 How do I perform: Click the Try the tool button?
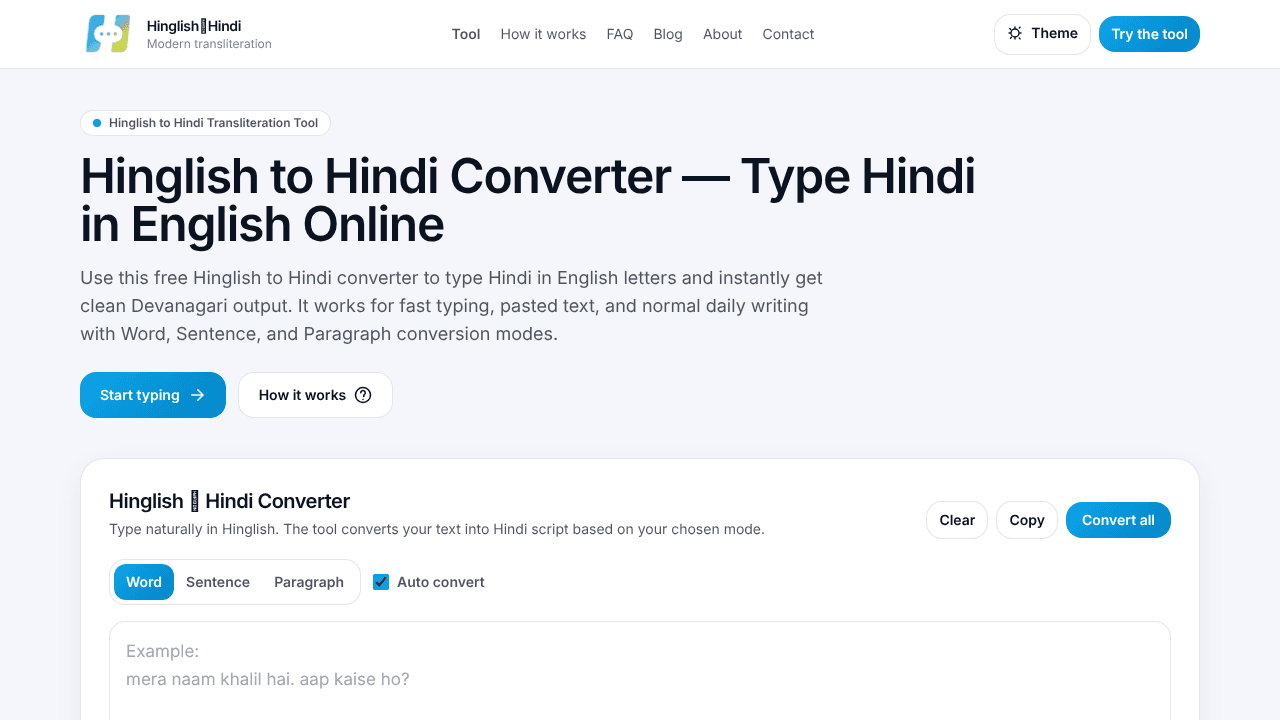point(1149,34)
